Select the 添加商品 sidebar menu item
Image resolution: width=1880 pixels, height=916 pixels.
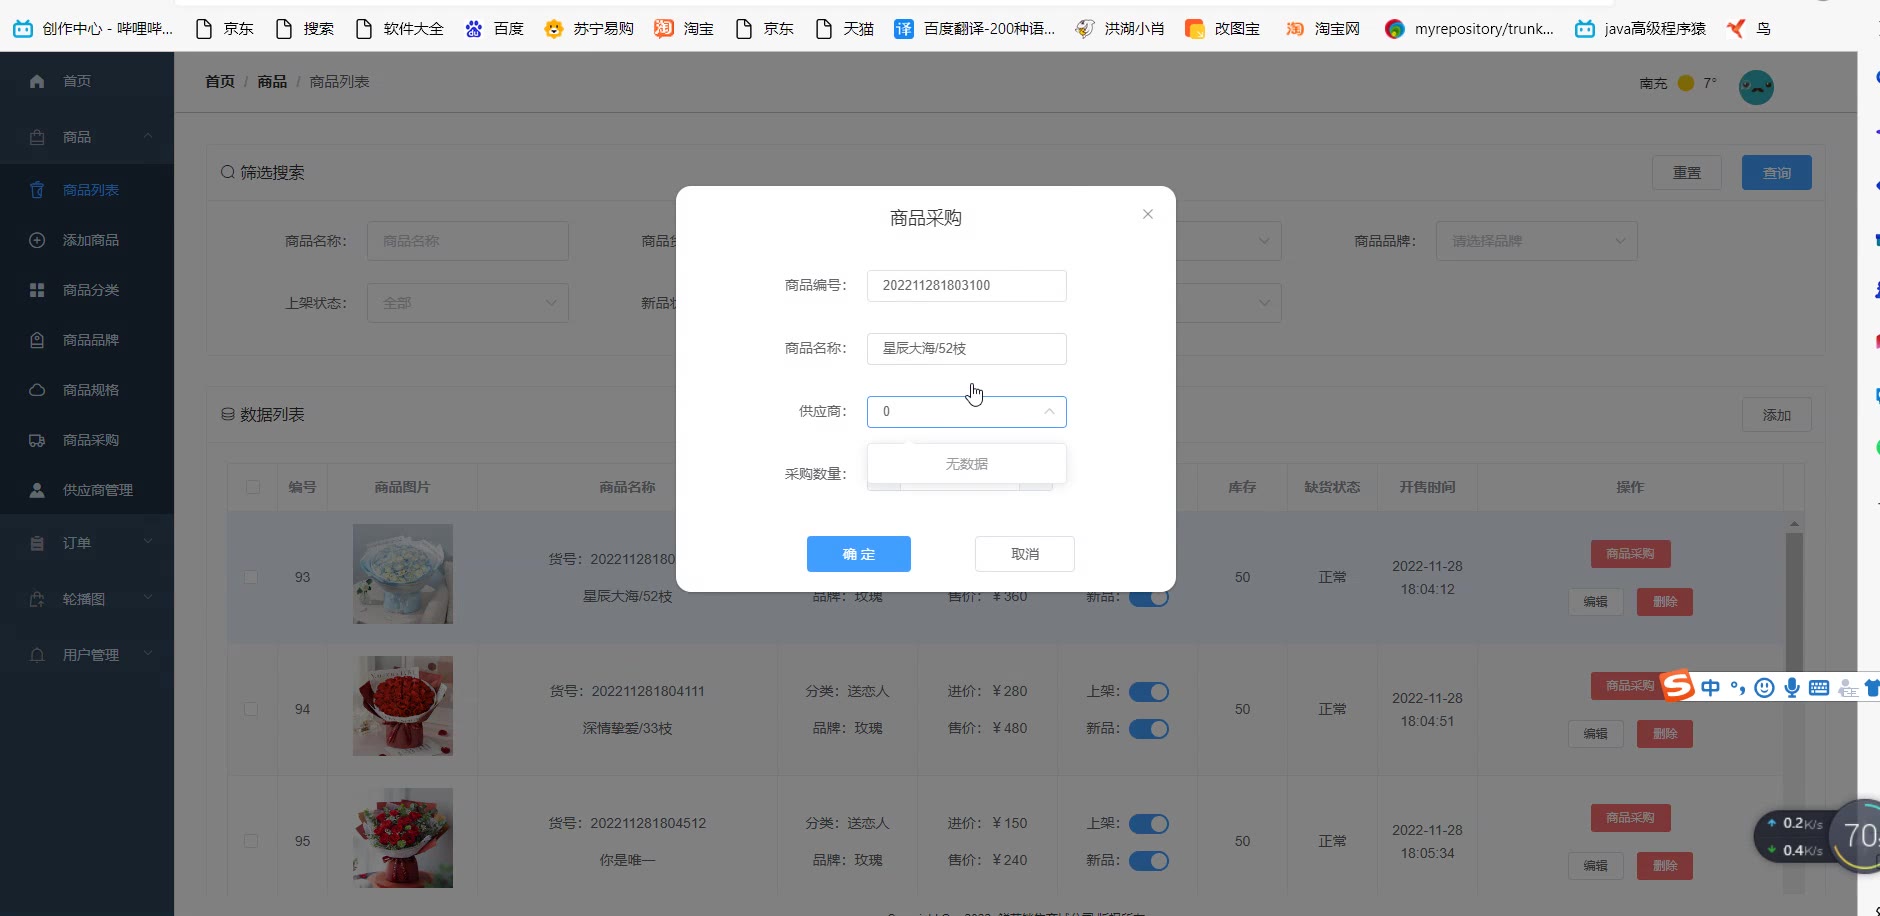point(87,240)
